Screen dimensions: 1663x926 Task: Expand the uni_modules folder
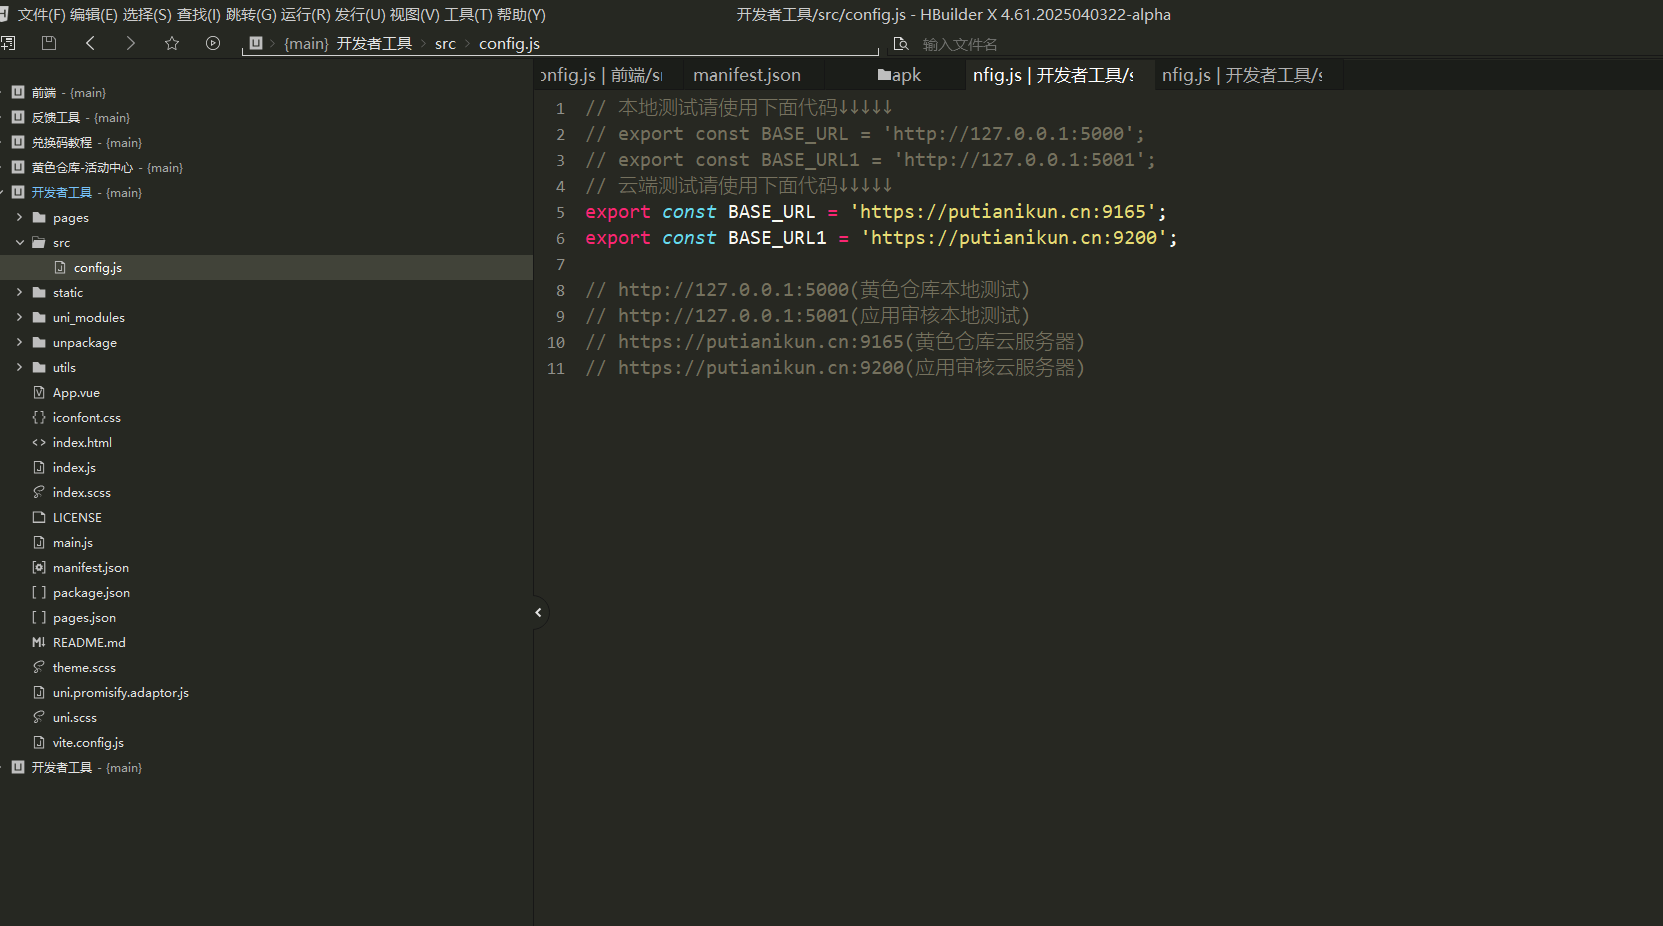19,317
